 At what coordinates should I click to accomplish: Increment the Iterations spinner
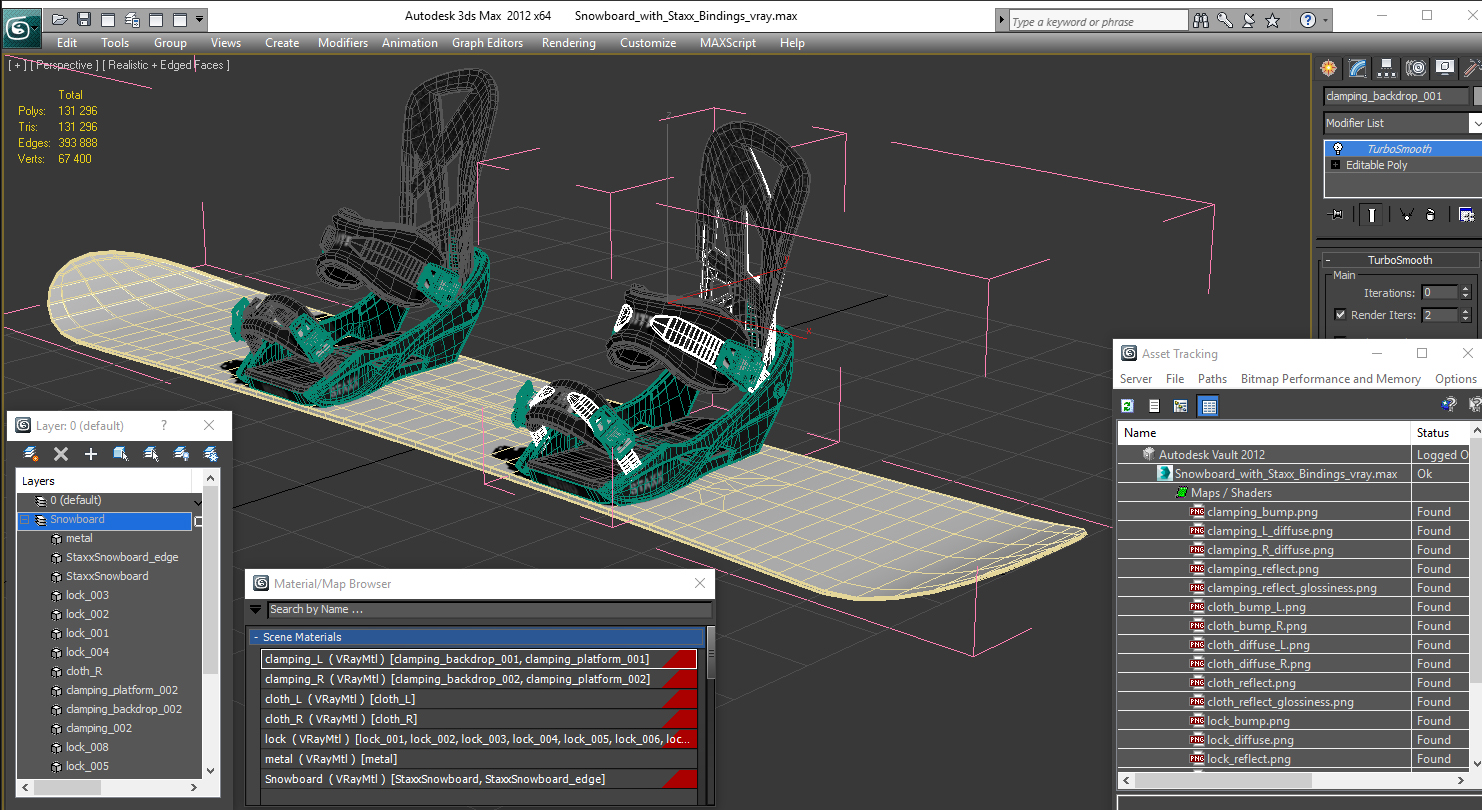pos(1465,289)
